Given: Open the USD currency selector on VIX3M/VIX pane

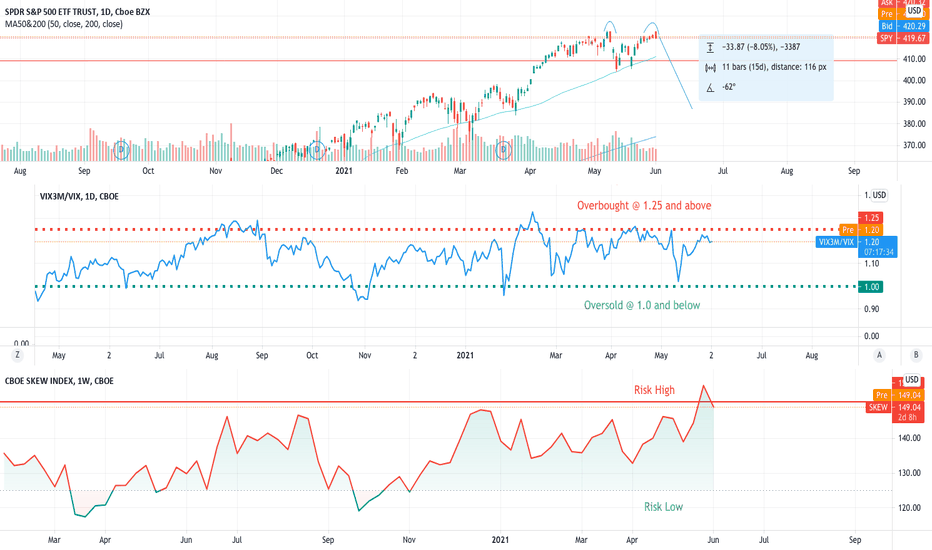Looking at the screenshot, I should tap(879, 195).
